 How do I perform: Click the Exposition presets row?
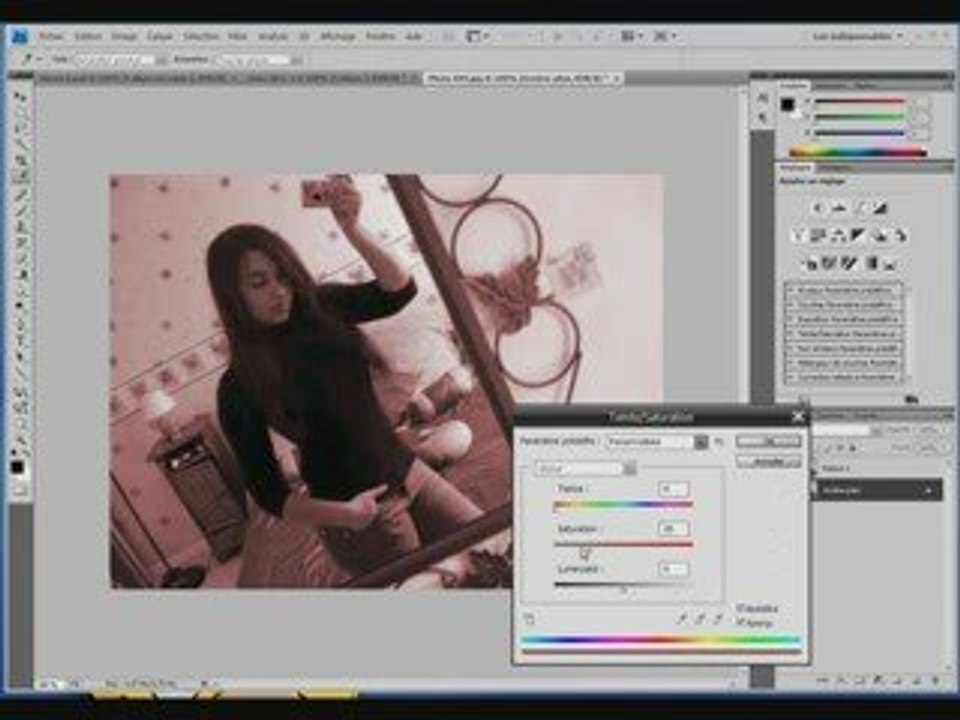coord(844,319)
